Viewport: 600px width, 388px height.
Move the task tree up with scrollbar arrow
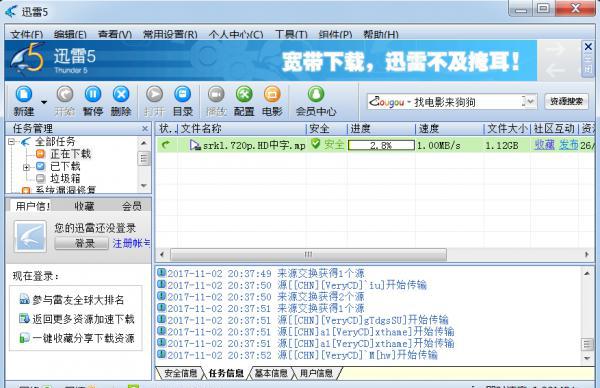(x=144, y=143)
